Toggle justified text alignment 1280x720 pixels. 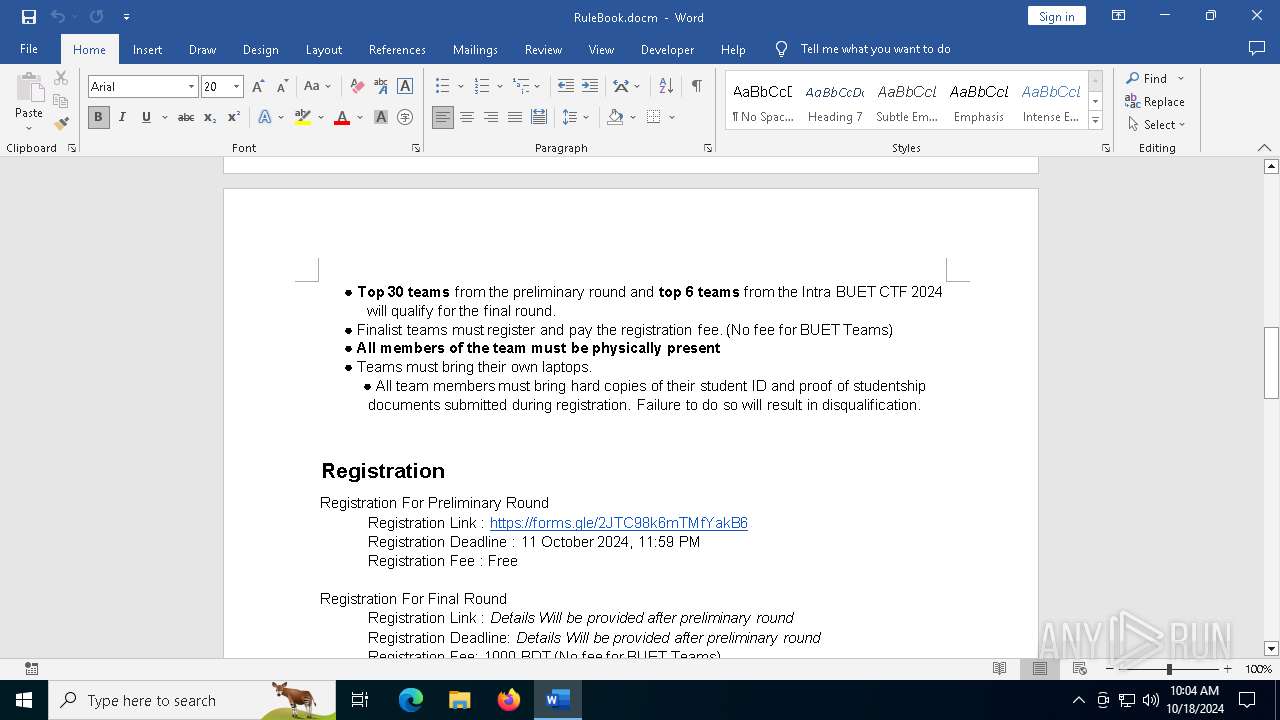coord(515,118)
